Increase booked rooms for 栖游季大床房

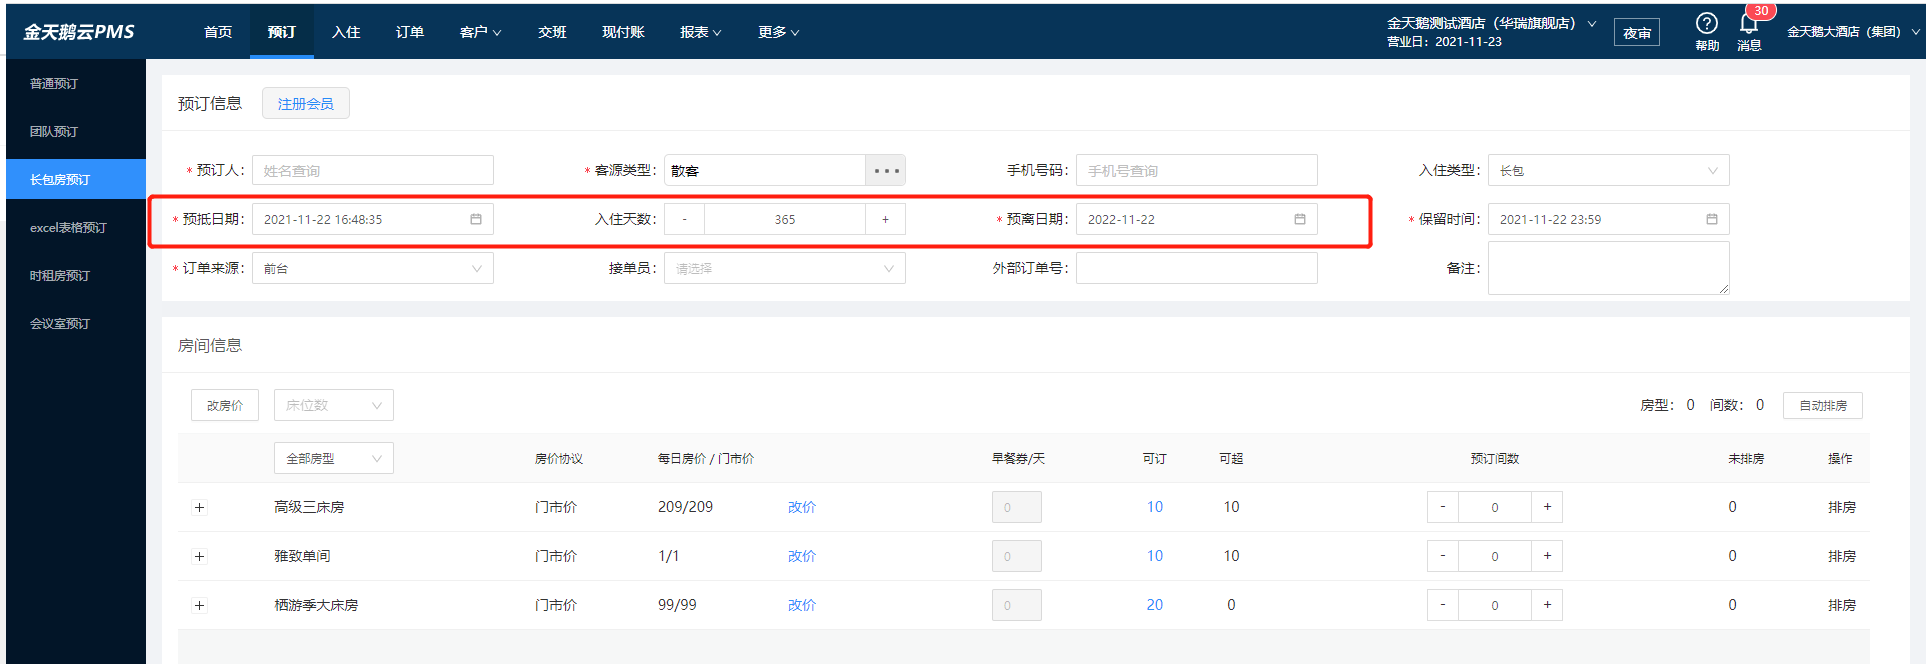click(x=1547, y=605)
